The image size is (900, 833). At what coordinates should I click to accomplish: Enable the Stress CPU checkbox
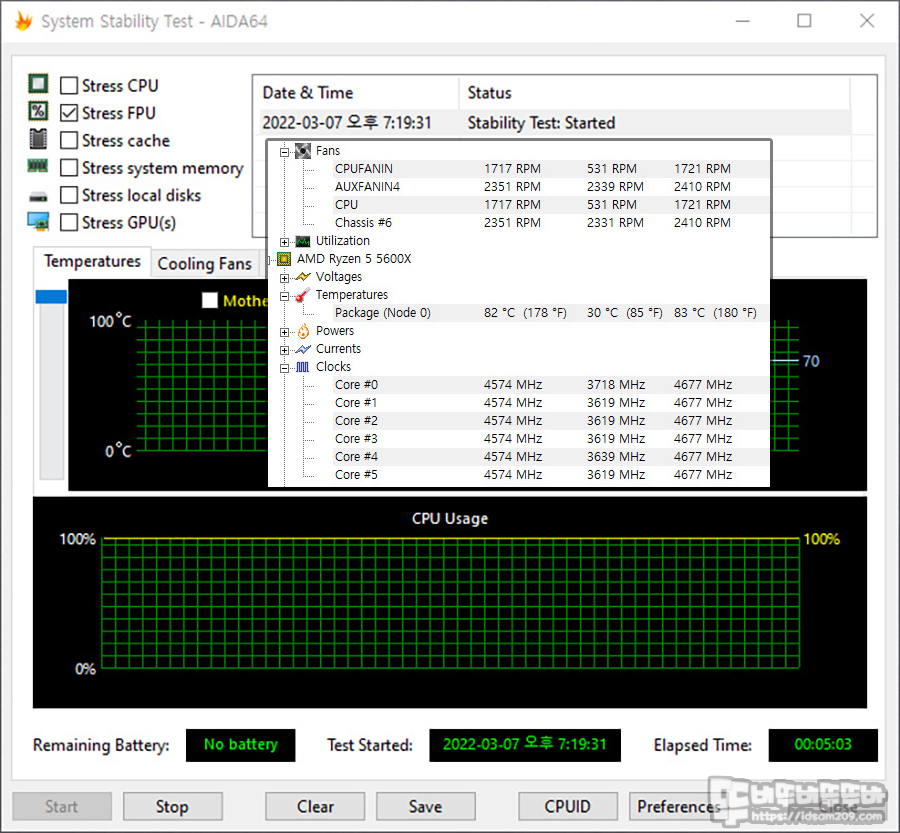pos(69,86)
